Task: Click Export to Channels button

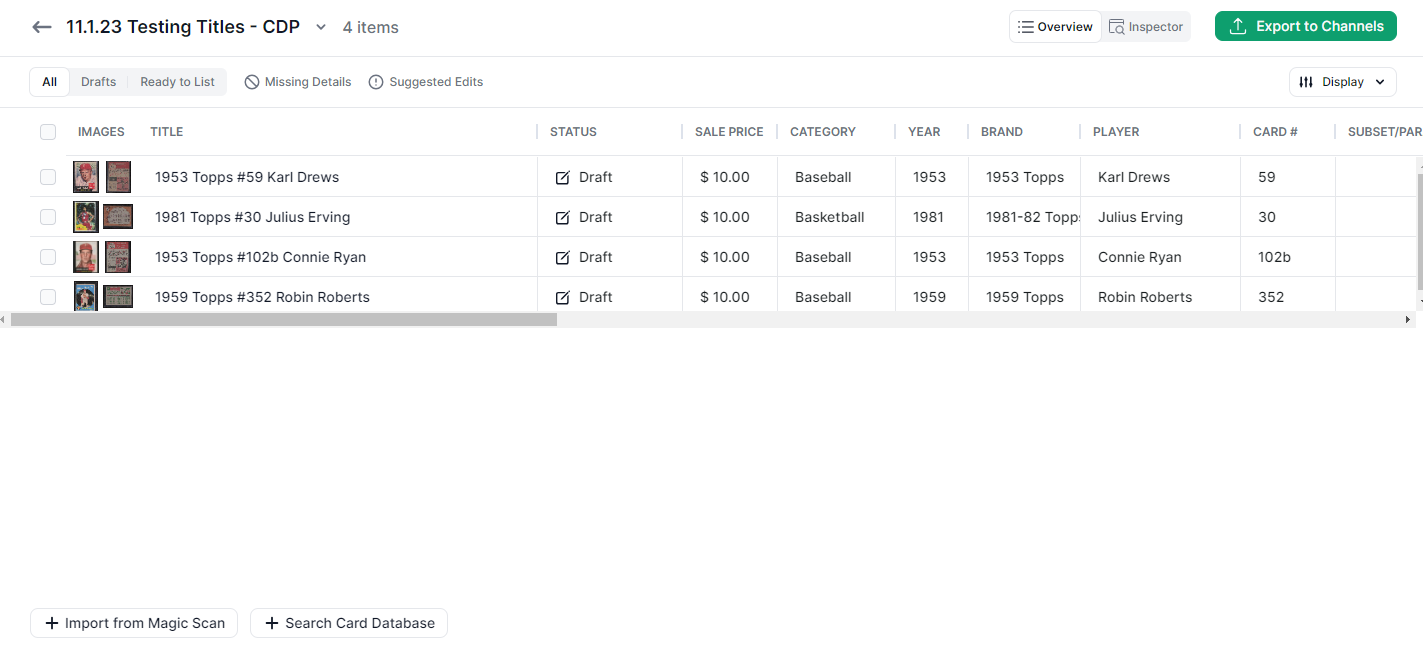Action: click(1306, 26)
